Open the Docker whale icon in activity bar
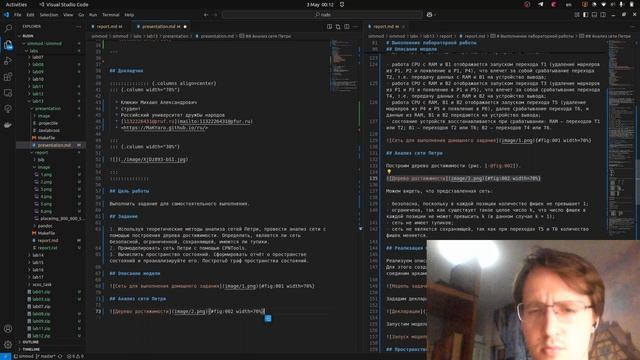 [8, 125]
